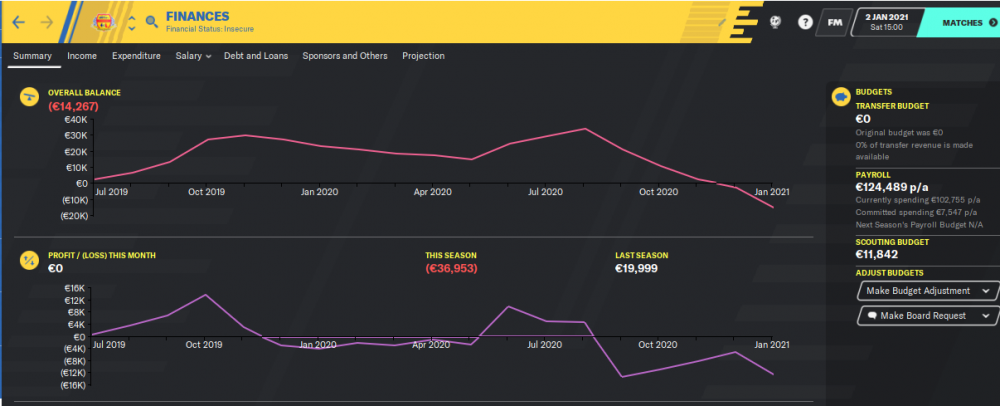The image size is (1000, 406).
Task: Click the help question mark icon
Action: [805, 22]
